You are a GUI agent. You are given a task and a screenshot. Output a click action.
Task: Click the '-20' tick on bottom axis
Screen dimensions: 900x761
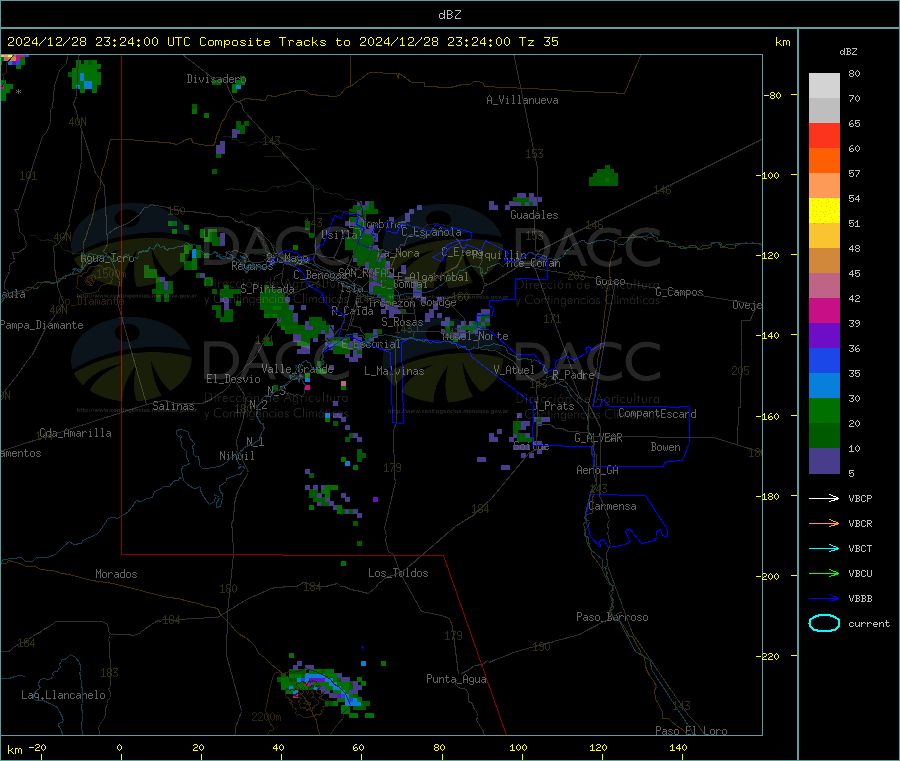pyautogui.click(x=38, y=748)
